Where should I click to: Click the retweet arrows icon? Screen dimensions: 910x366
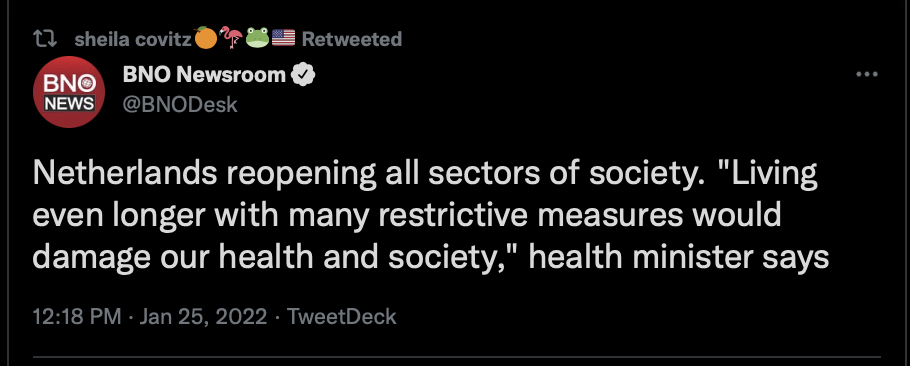(45, 39)
